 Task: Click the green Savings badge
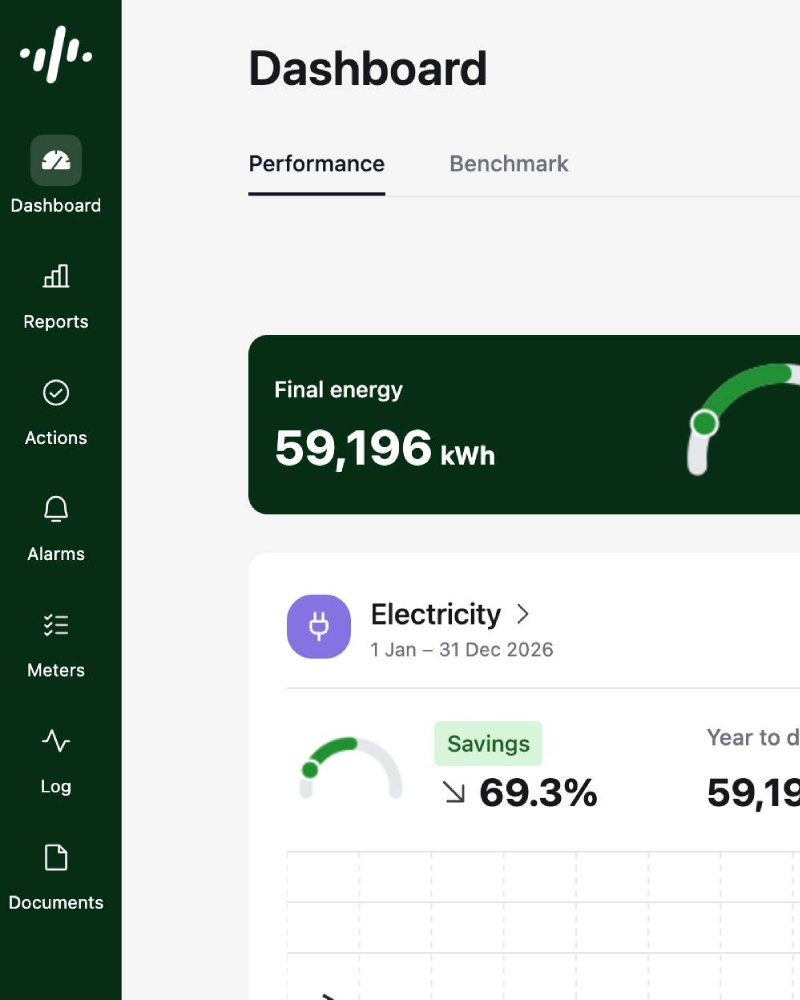(x=488, y=744)
